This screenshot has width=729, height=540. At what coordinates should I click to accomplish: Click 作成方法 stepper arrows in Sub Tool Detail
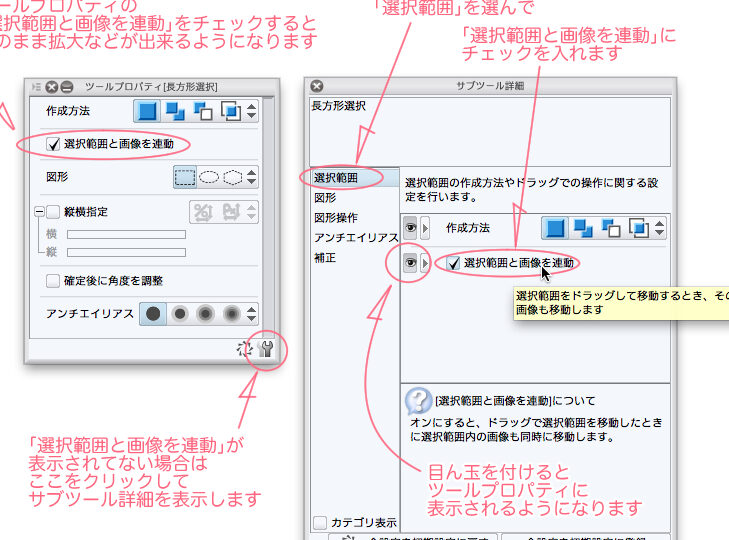(660, 228)
